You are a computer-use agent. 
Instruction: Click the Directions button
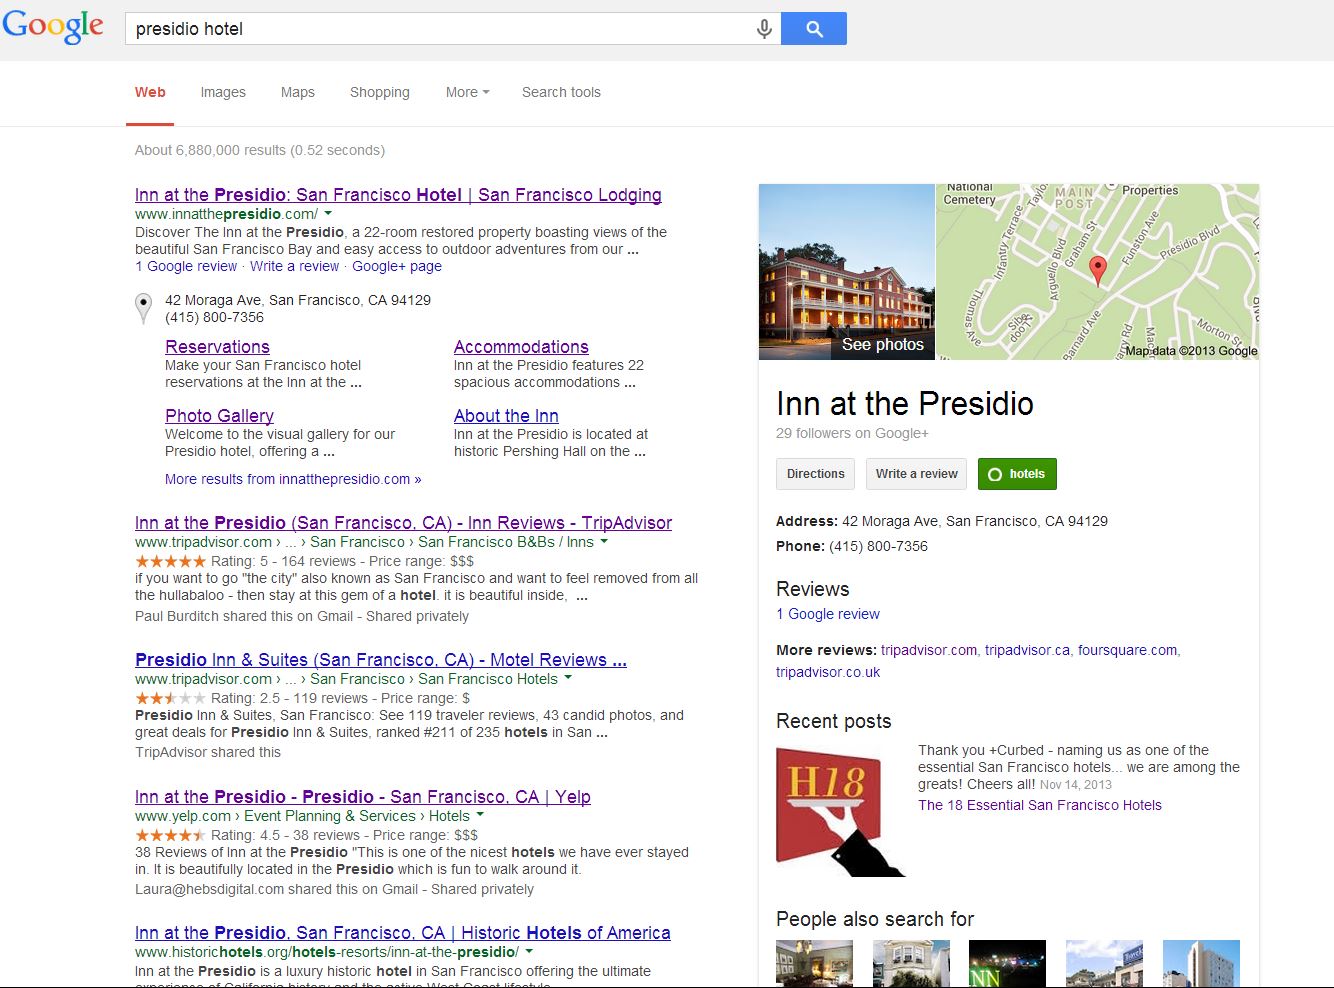[815, 474]
